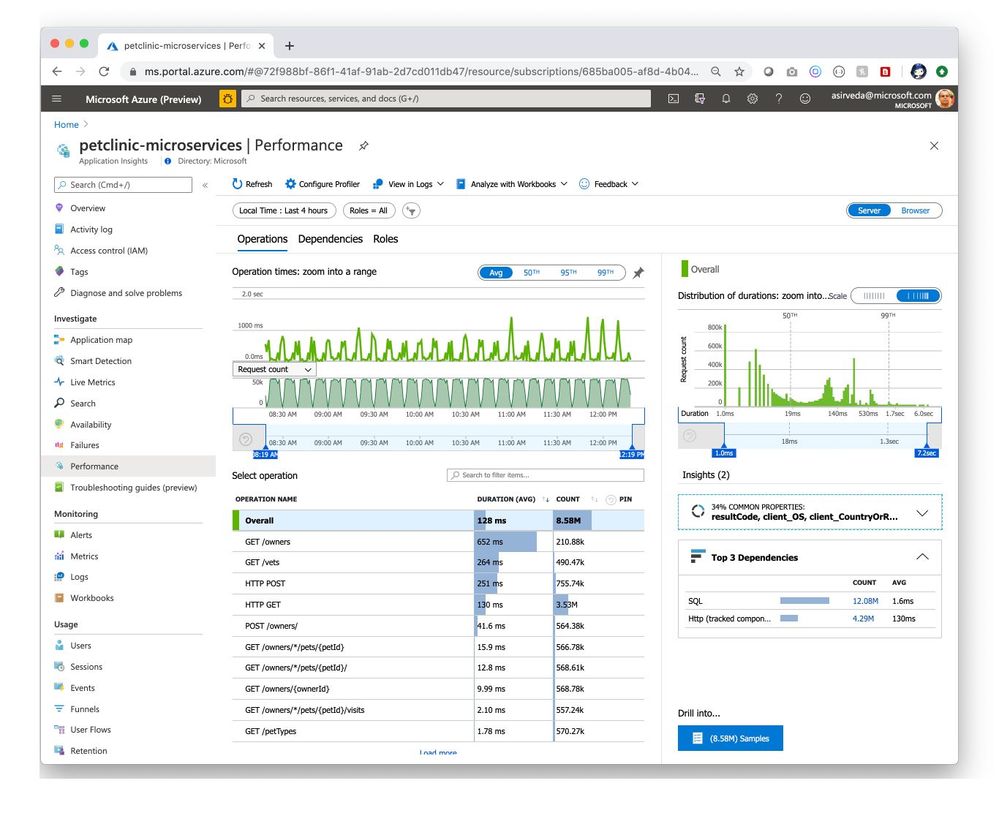Open Local Time Last 4 hours filter
The height and width of the screenshot is (818, 999).
pos(284,211)
